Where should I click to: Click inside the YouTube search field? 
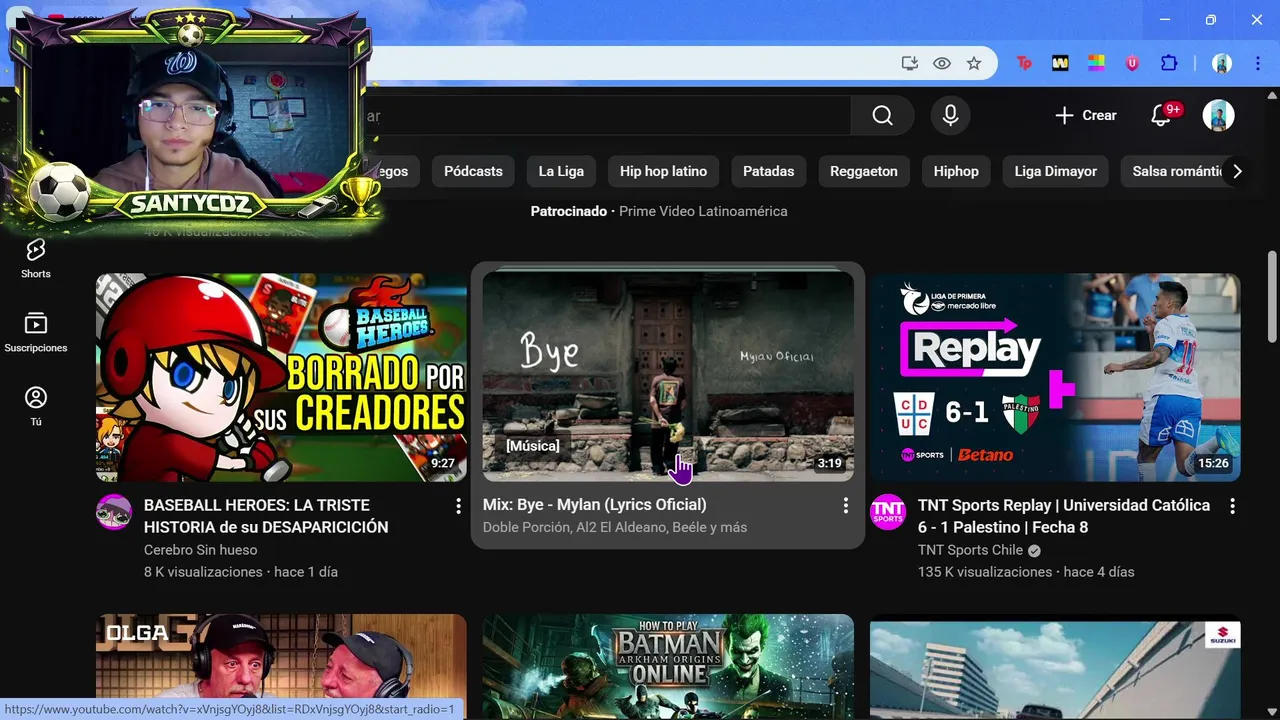pos(610,115)
